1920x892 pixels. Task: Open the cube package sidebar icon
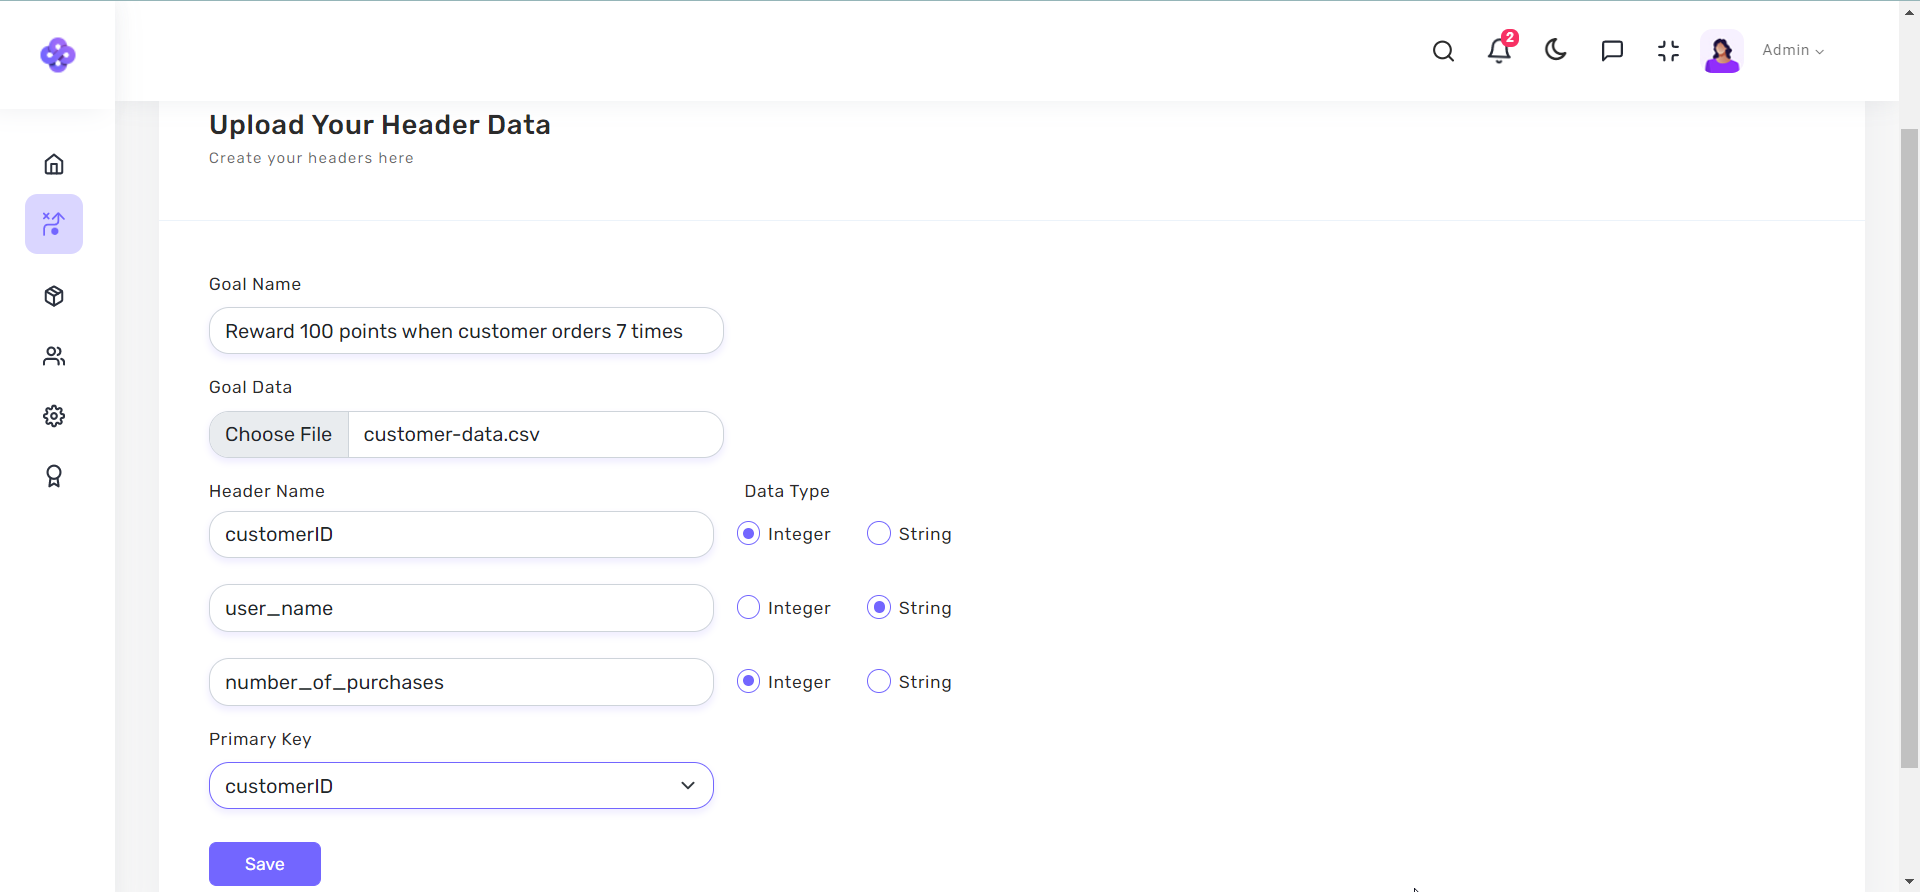point(54,296)
